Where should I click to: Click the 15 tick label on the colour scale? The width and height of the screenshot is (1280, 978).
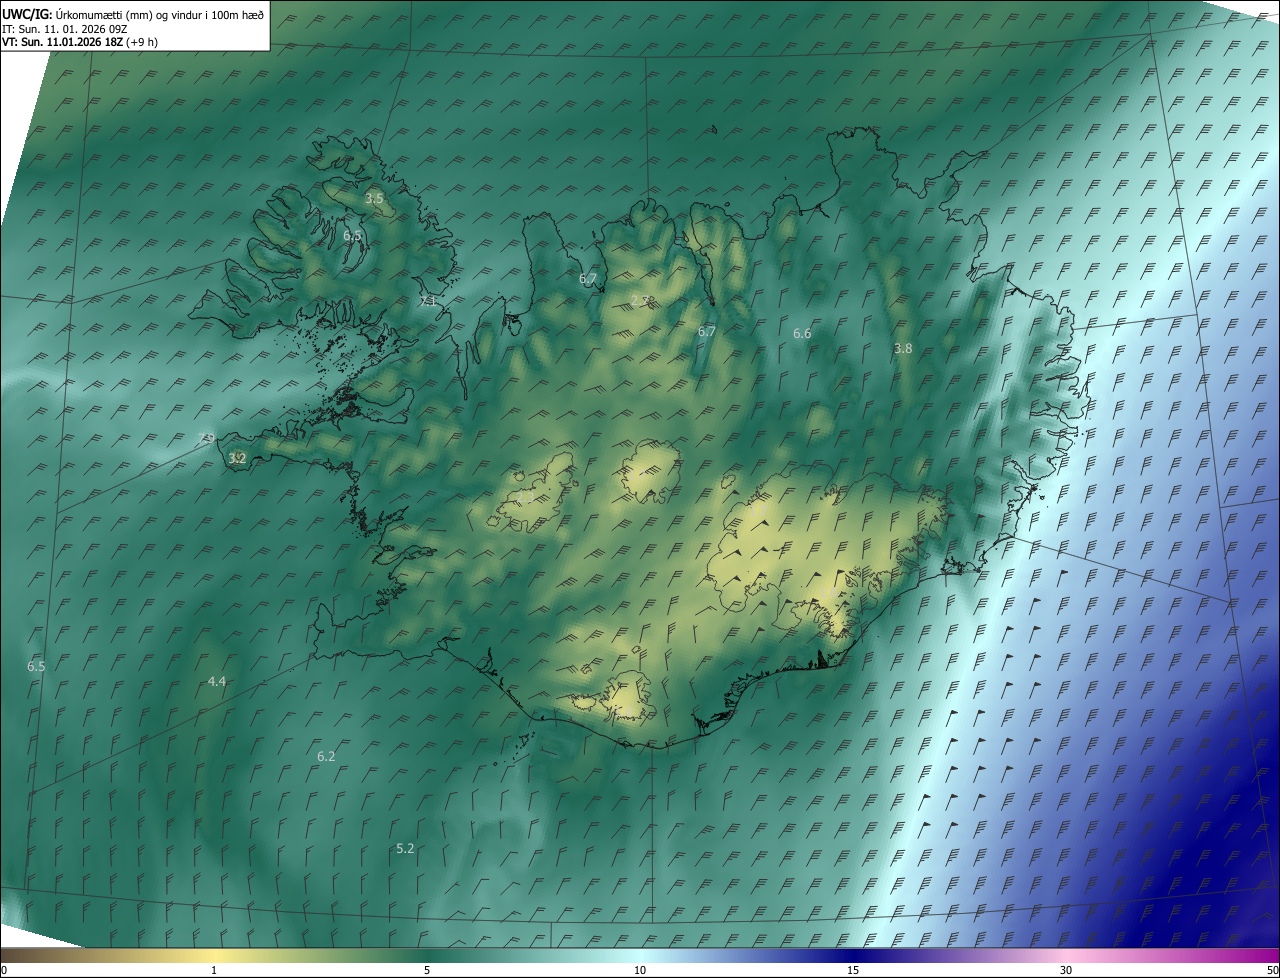point(853,970)
